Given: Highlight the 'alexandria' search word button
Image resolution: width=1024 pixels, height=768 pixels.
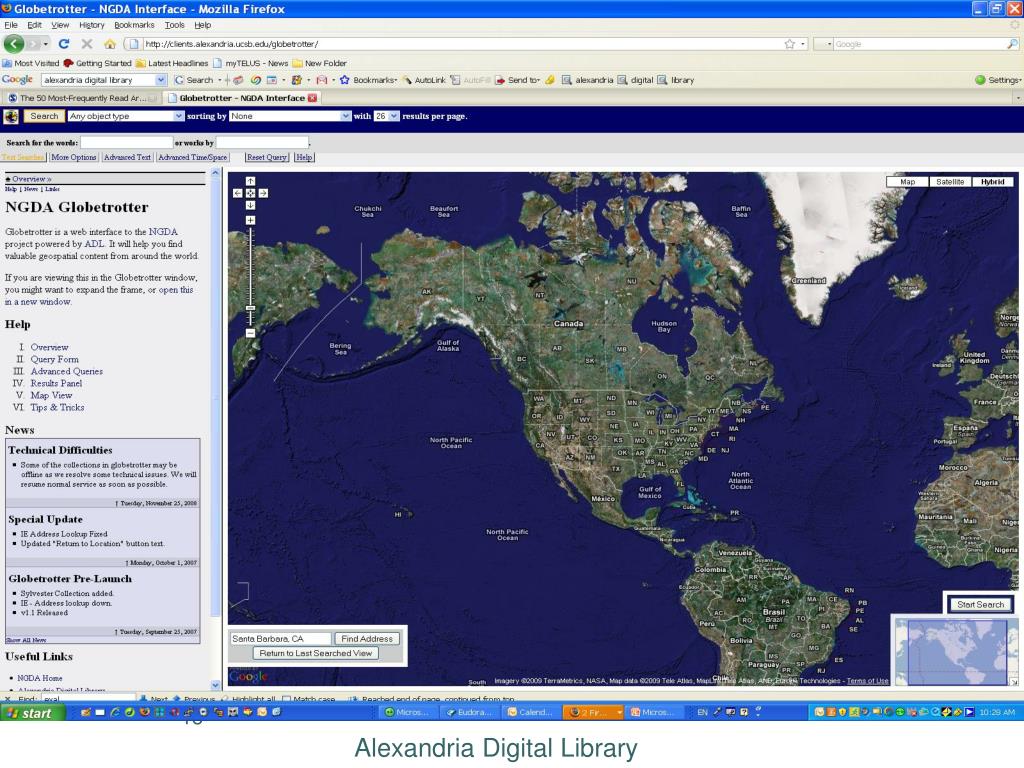Looking at the screenshot, I should tap(587, 80).
